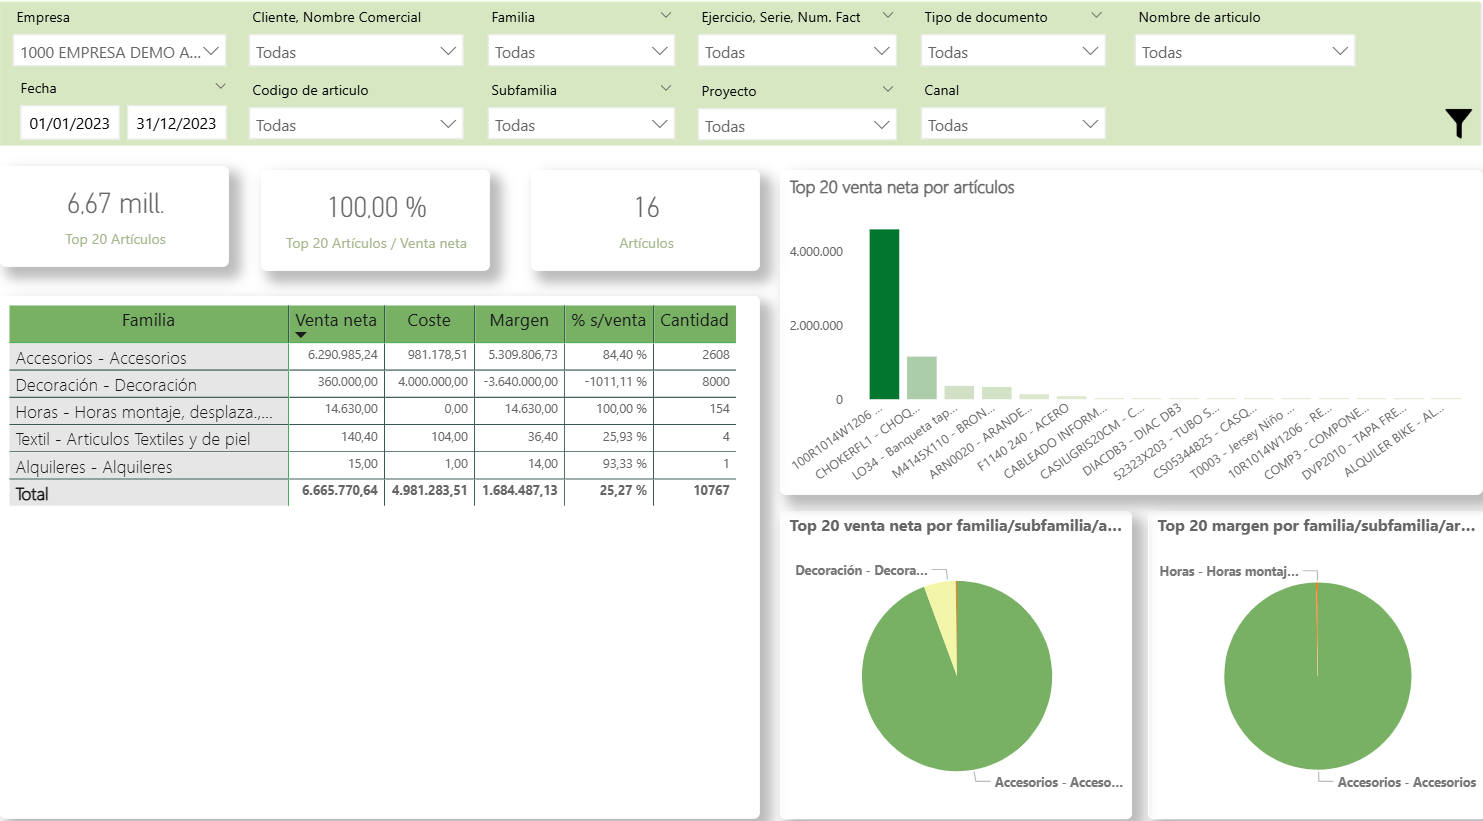Select the Decoración - Decoración table row
Image resolution: width=1483 pixels, height=821 pixels.
click(x=148, y=385)
